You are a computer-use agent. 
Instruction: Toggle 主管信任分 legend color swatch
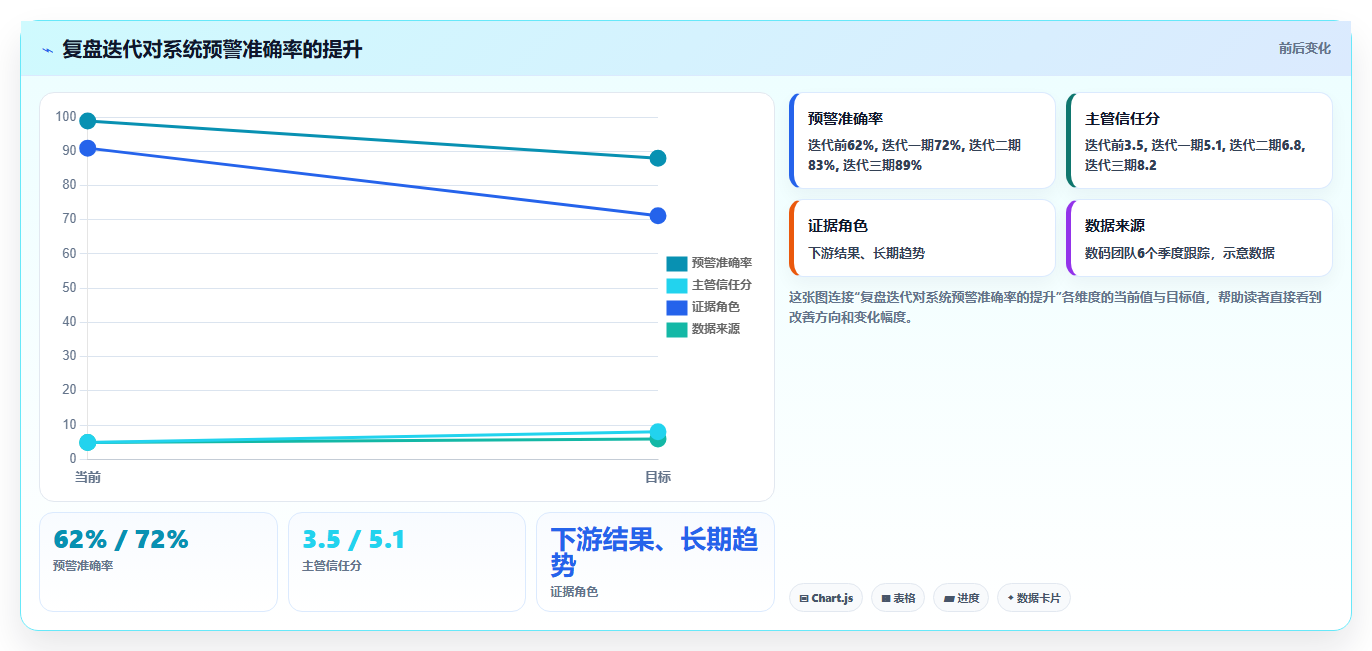[677, 285]
